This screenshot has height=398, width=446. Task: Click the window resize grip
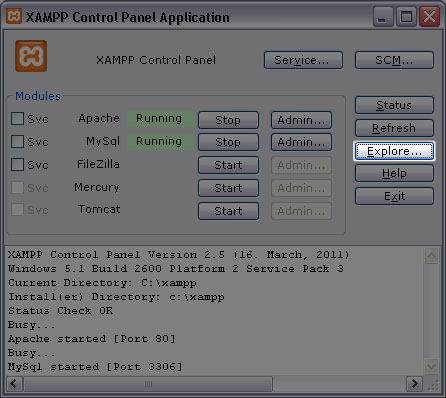pyautogui.click(x=433, y=385)
